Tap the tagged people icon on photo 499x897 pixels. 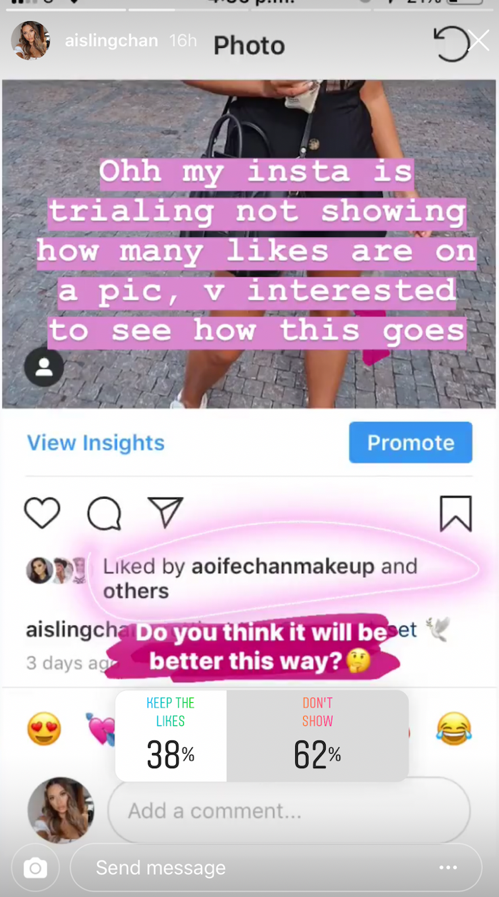click(x=43, y=367)
